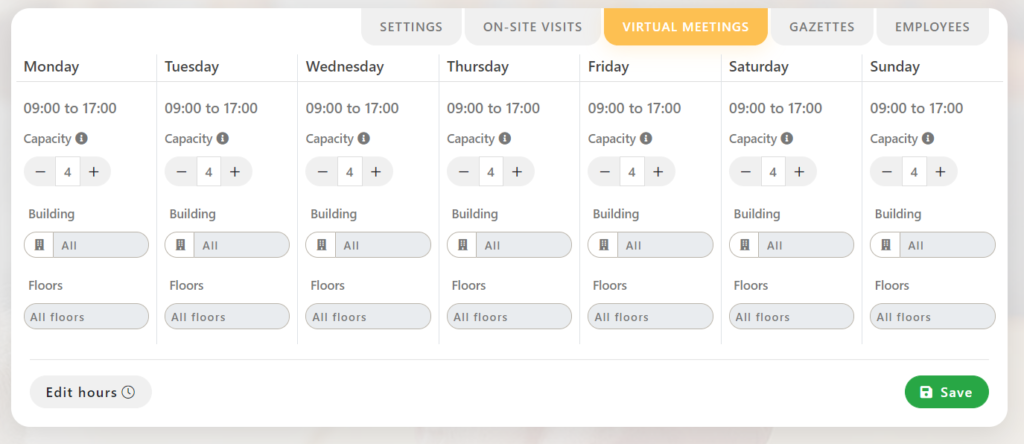Decrease Tuesday capacity with minus button
The image size is (1024, 444).
(x=181, y=172)
